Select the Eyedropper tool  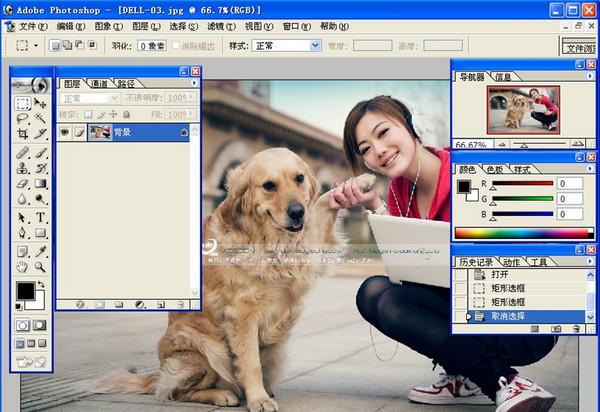pos(40,251)
